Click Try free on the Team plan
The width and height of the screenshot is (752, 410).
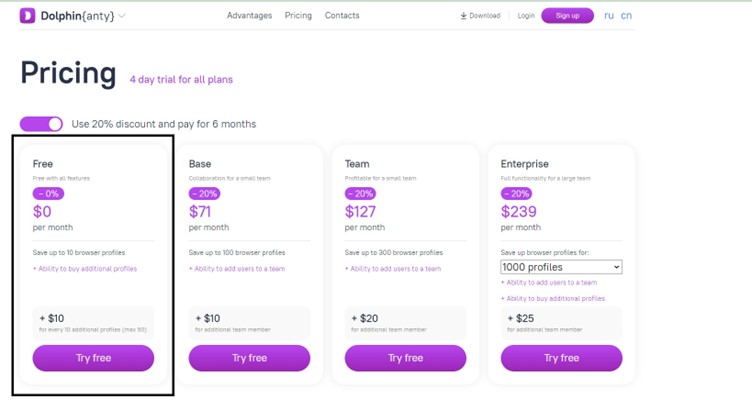[x=405, y=358]
